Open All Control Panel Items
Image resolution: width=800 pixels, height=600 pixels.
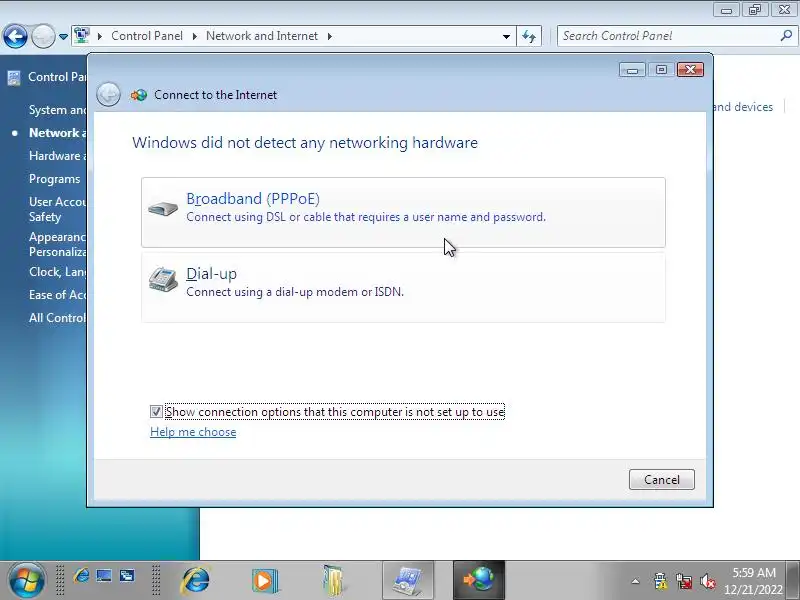click(58, 318)
